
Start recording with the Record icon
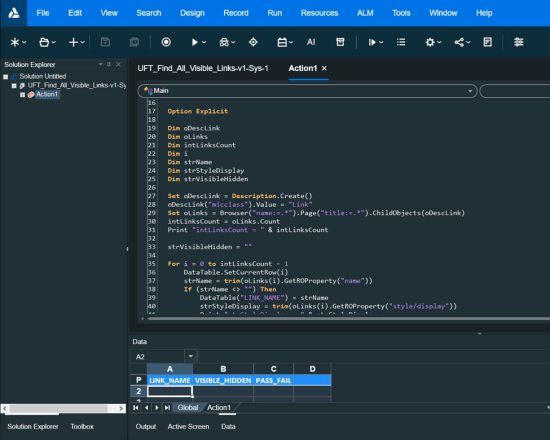tap(166, 42)
